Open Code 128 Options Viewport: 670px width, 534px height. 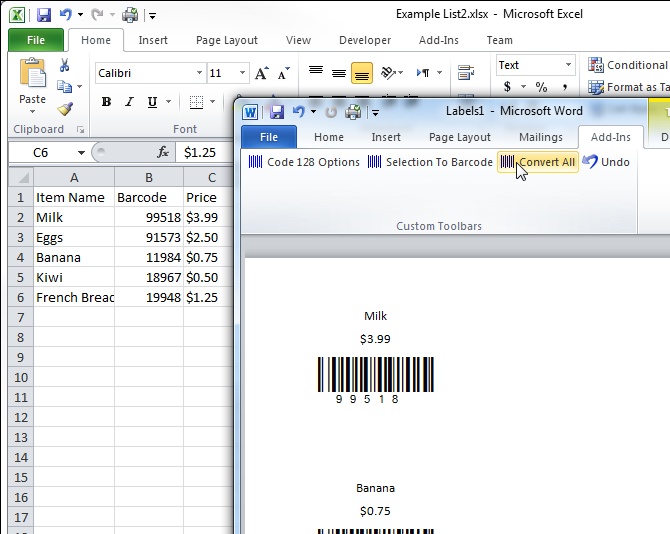click(x=304, y=162)
